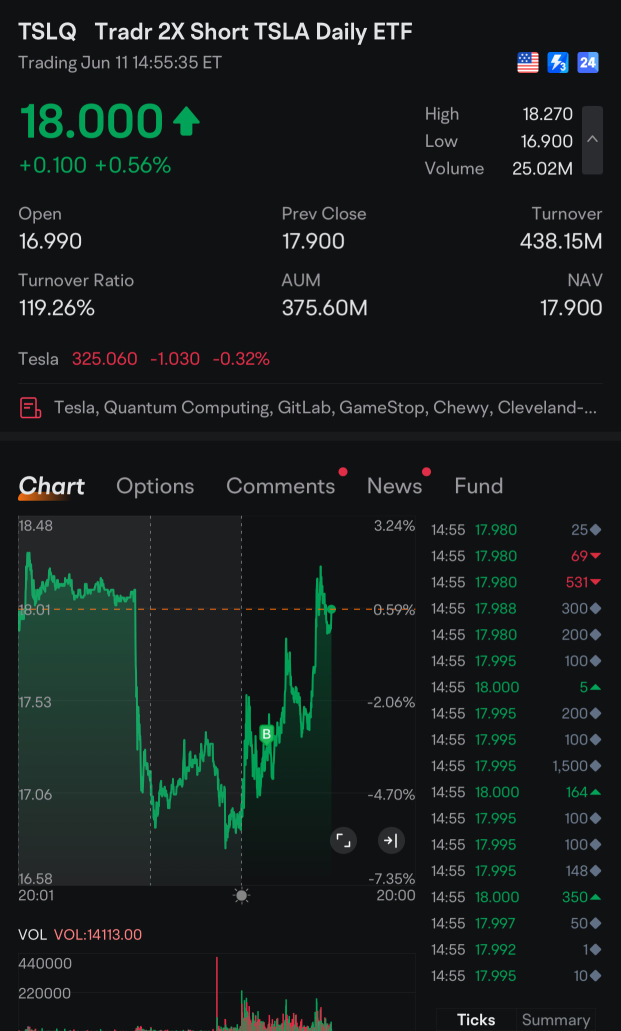This screenshot has width=621, height=1031.
Task: Tap the tick row with 350 volume
Action: [x=516, y=897]
